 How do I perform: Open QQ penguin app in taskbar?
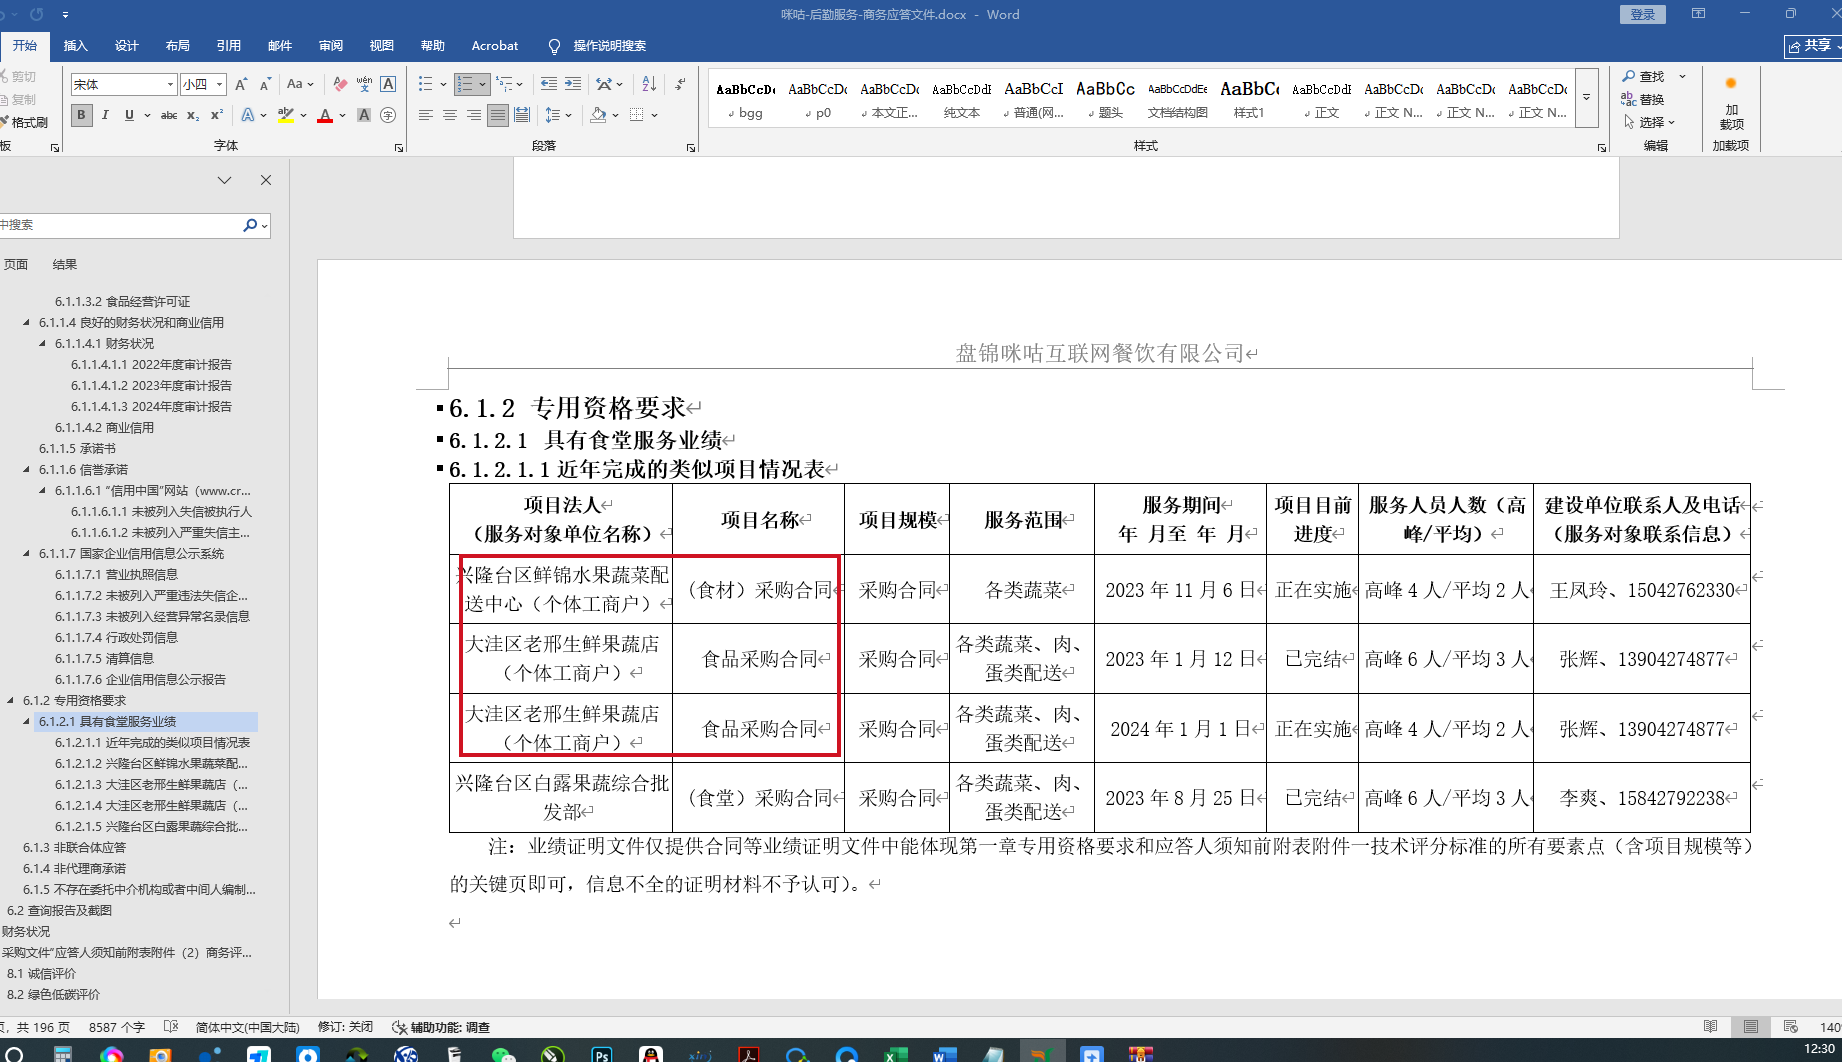coord(651,1054)
